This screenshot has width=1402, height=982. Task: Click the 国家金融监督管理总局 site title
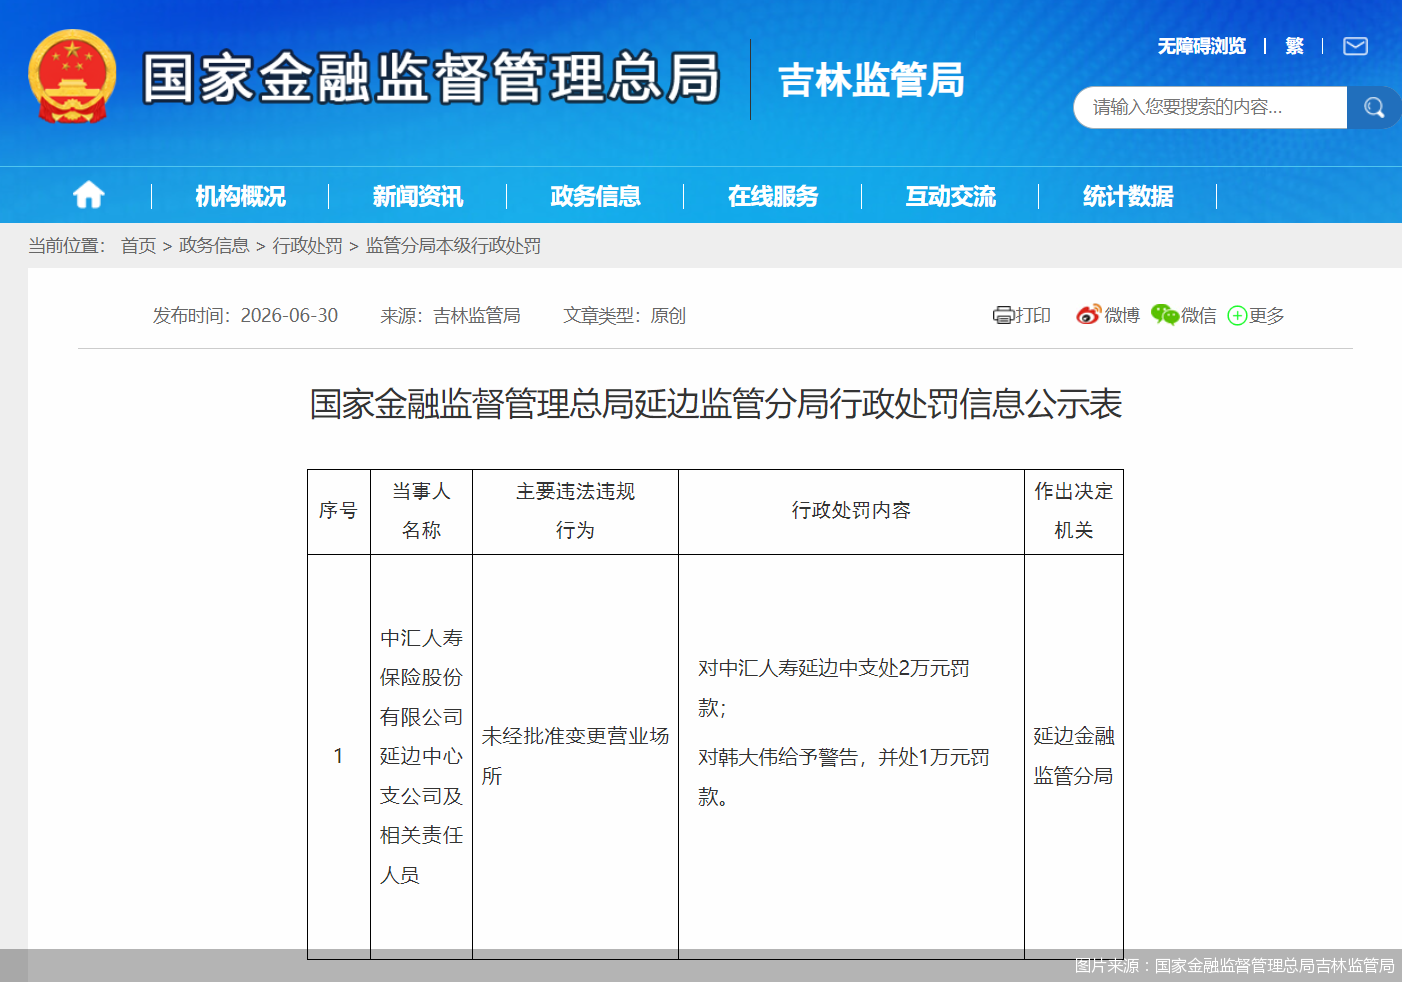click(431, 78)
